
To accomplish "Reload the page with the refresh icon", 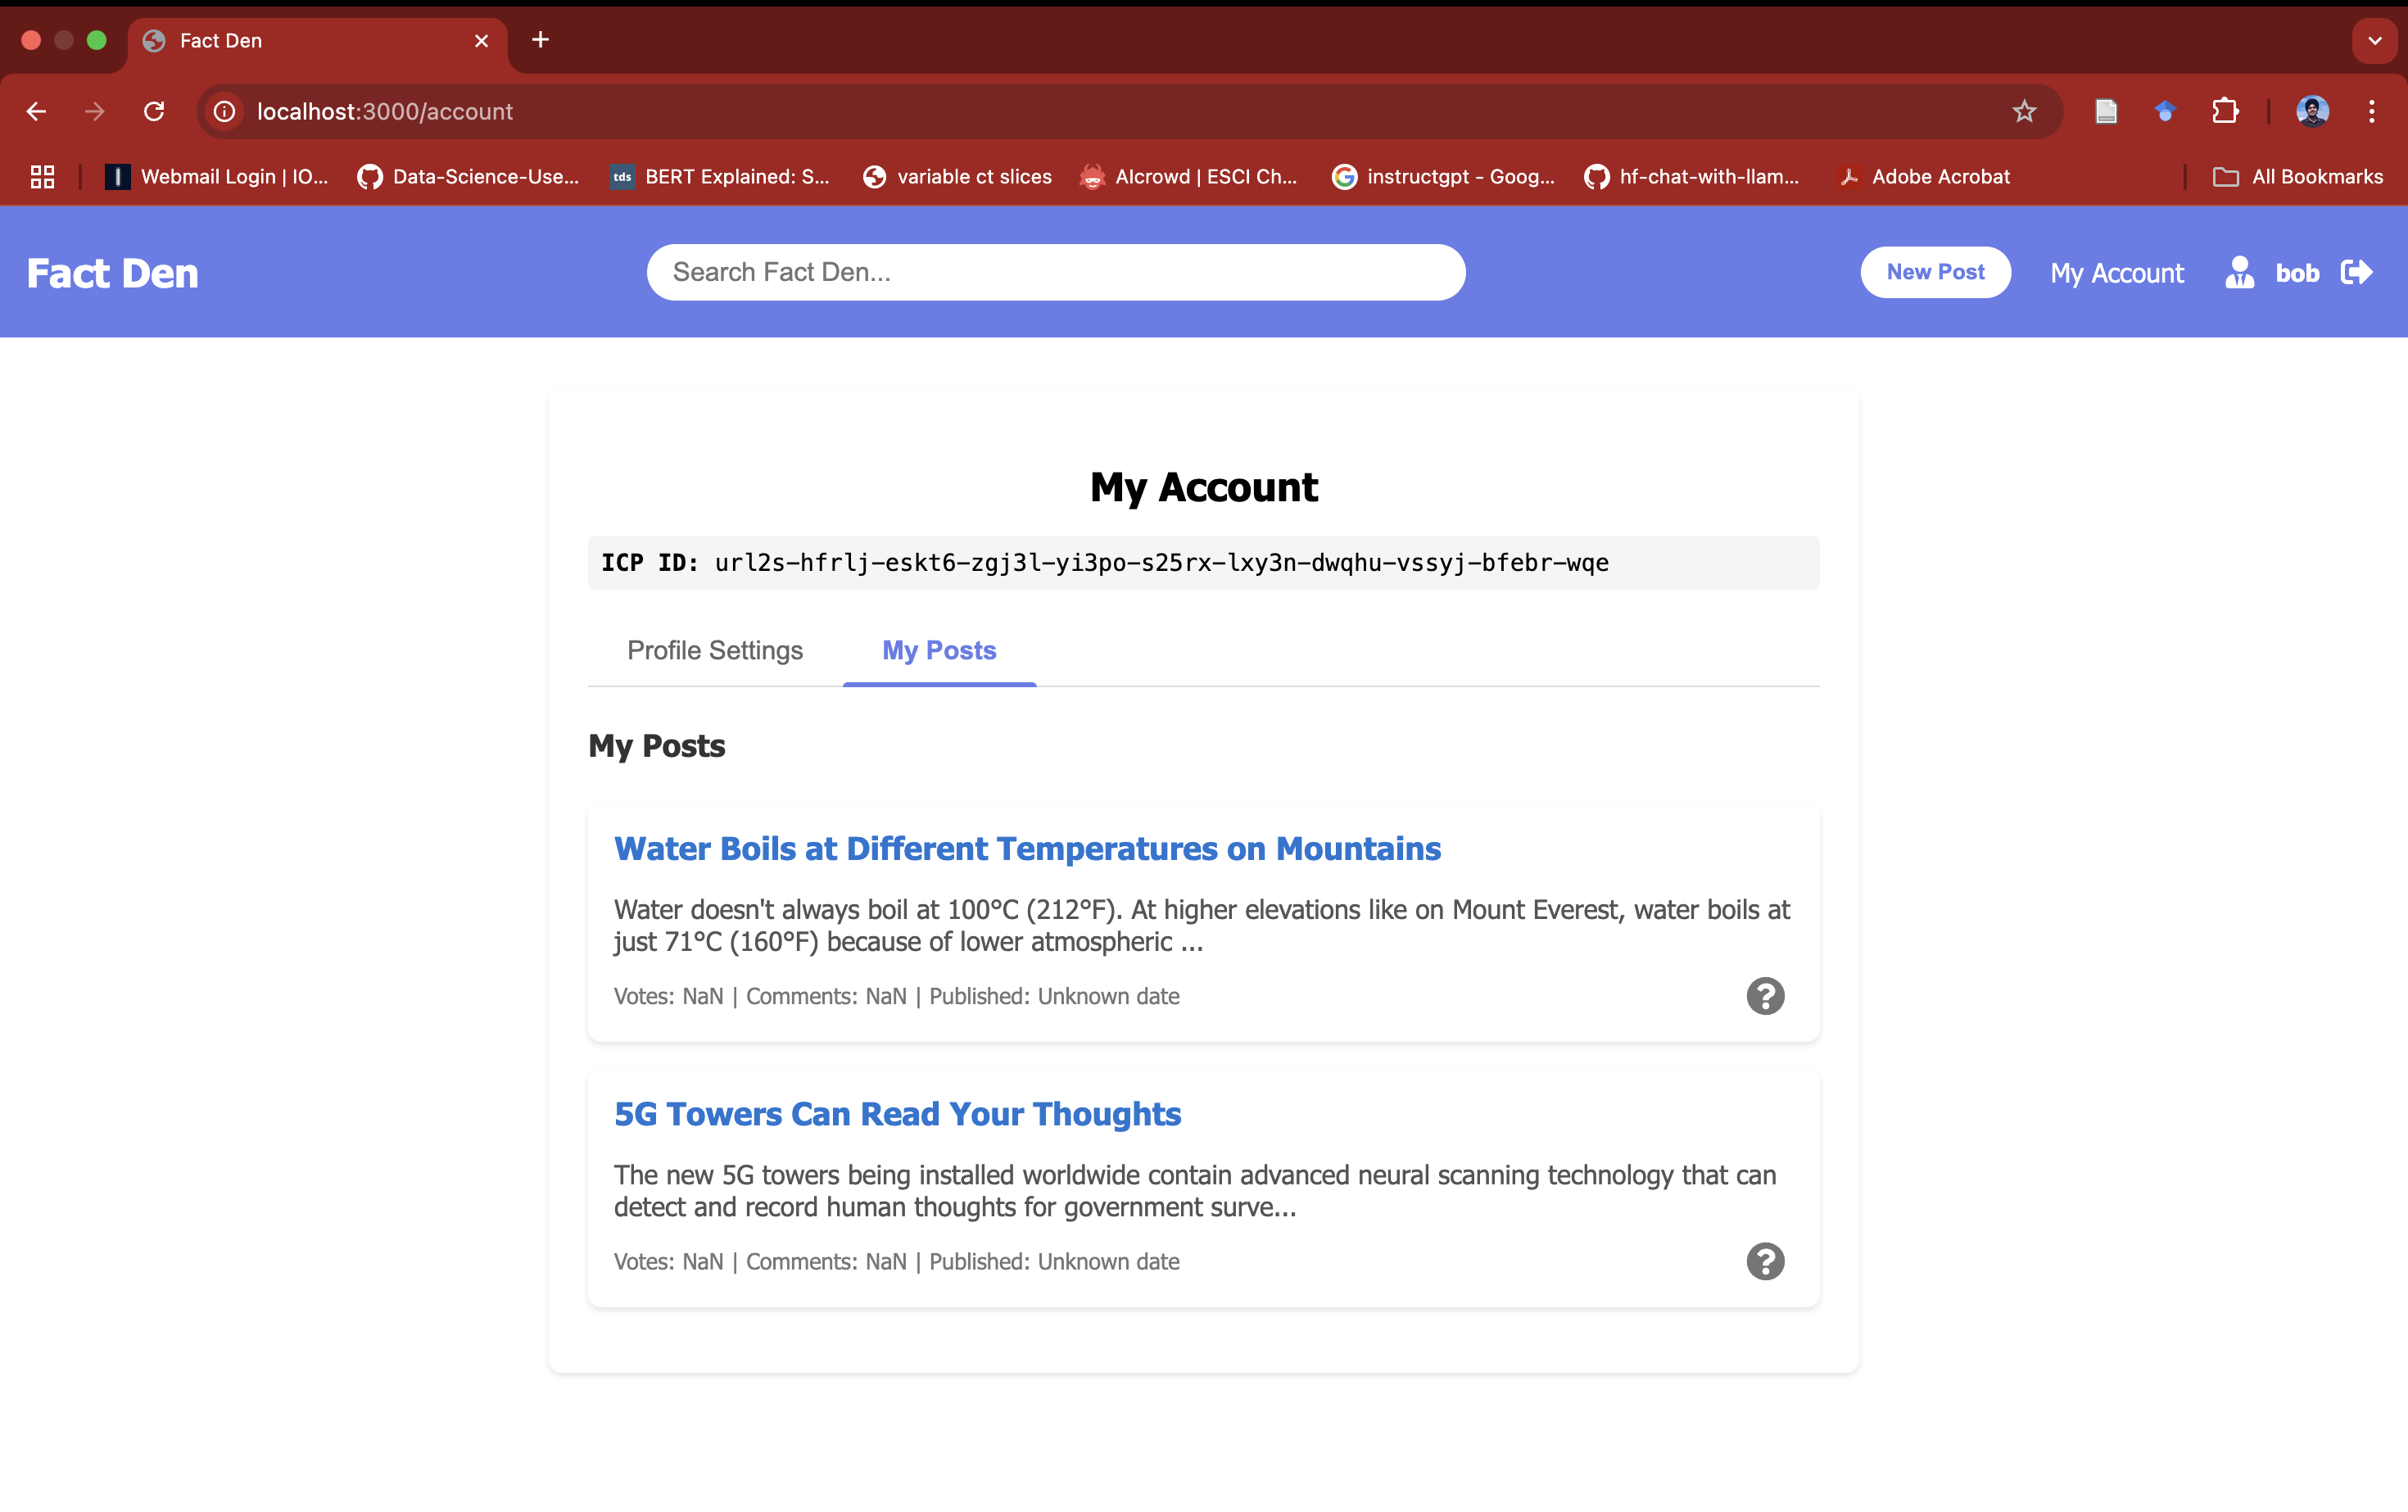I will click(154, 111).
